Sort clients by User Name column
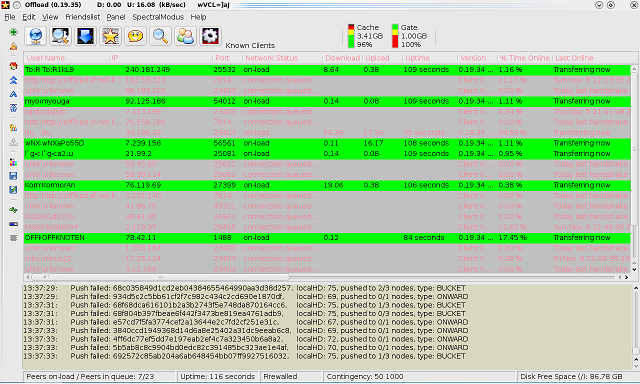This screenshot has height=384, width=640. [x=67, y=58]
